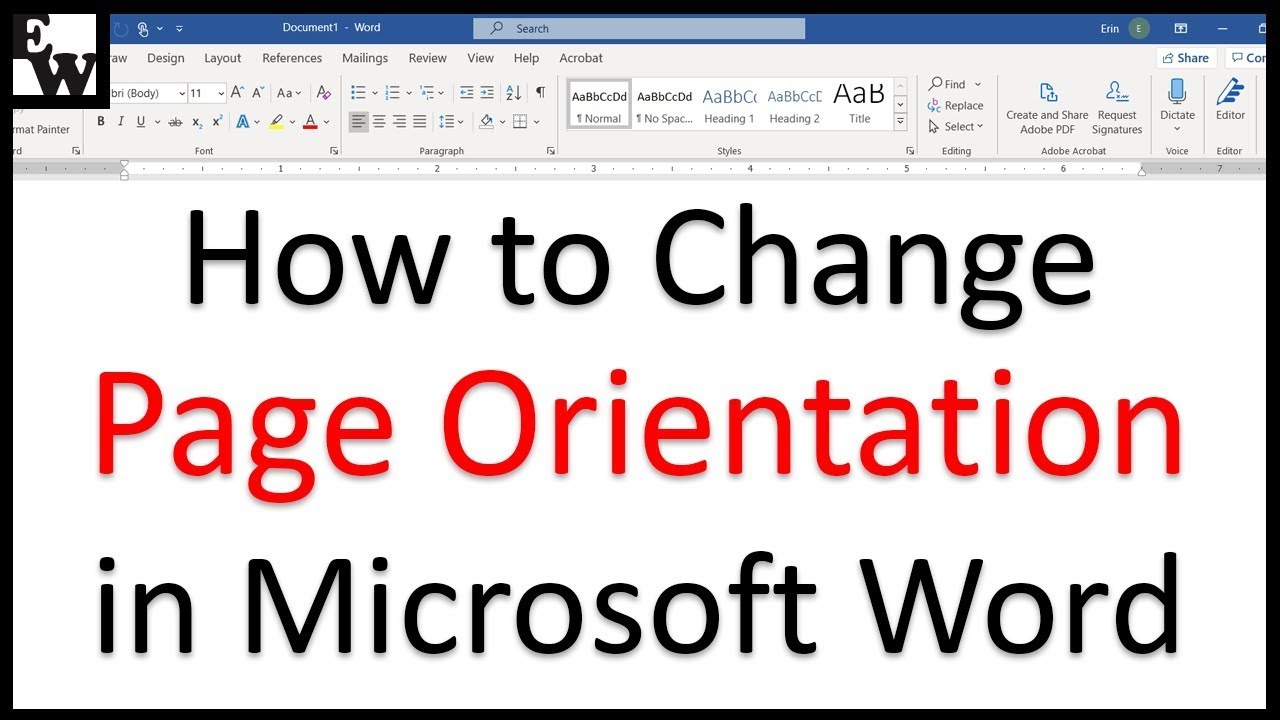Viewport: 1280px width, 720px height.
Task: Open Paragraph dialog launcher
Action: (551, 151)
